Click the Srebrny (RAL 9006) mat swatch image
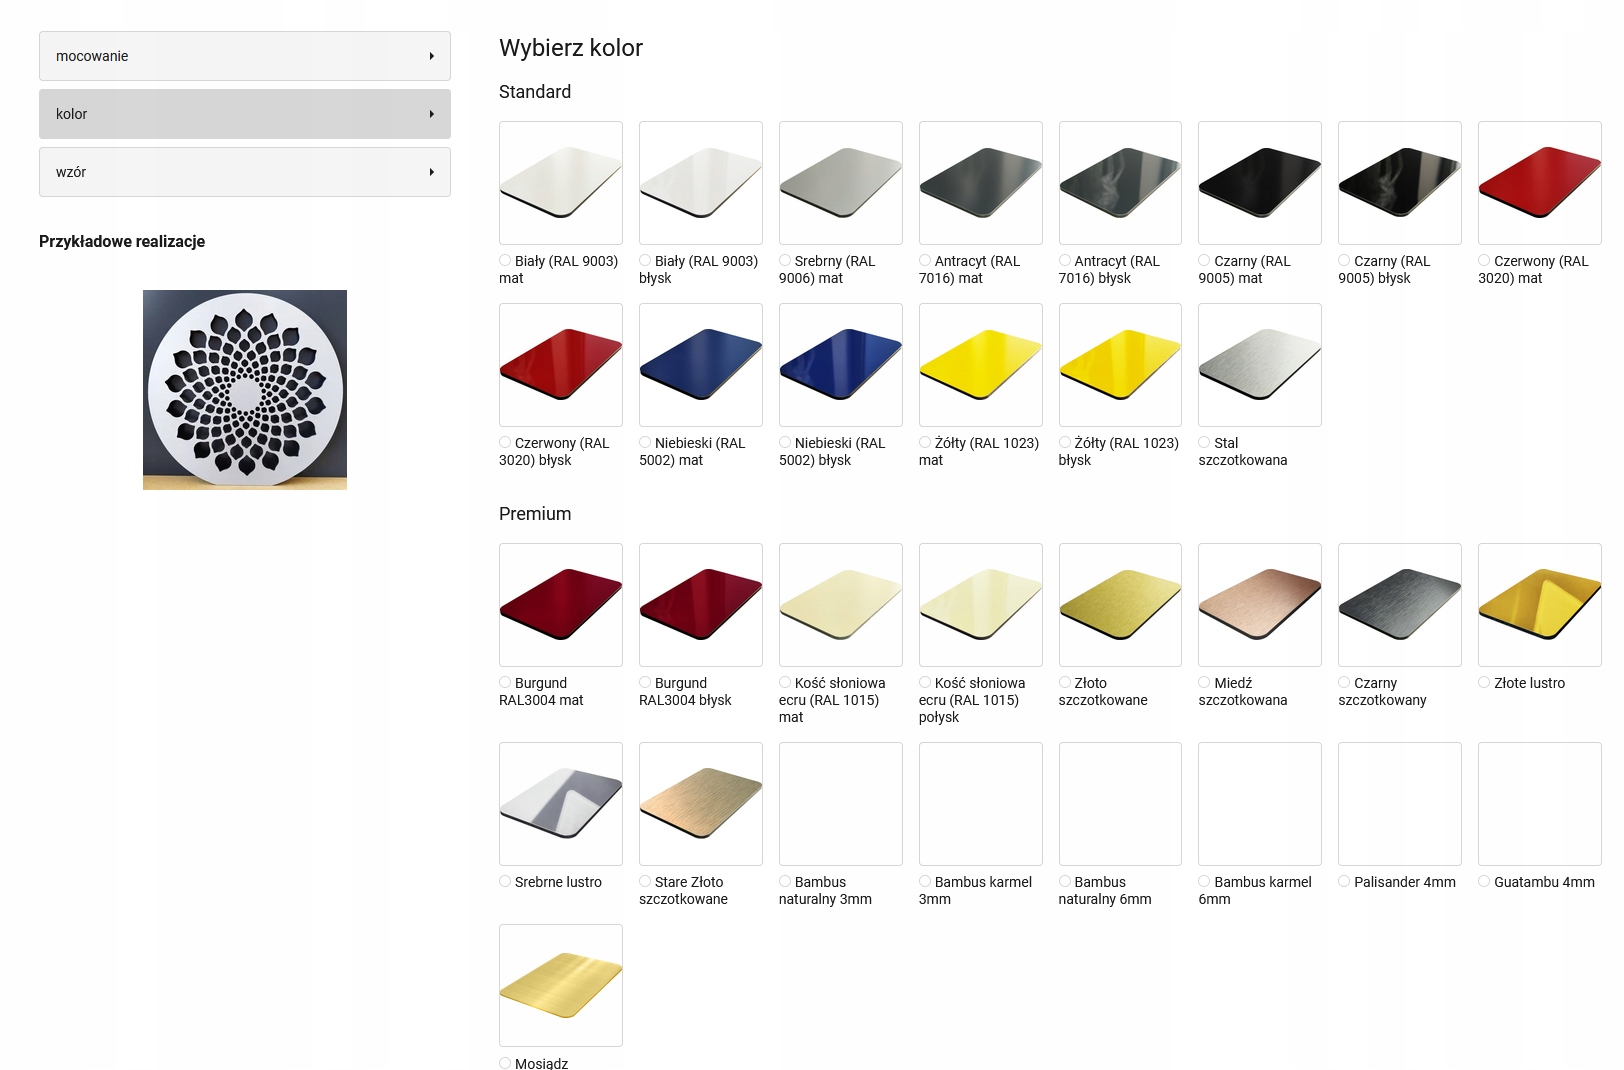 (x=841, y=183)
